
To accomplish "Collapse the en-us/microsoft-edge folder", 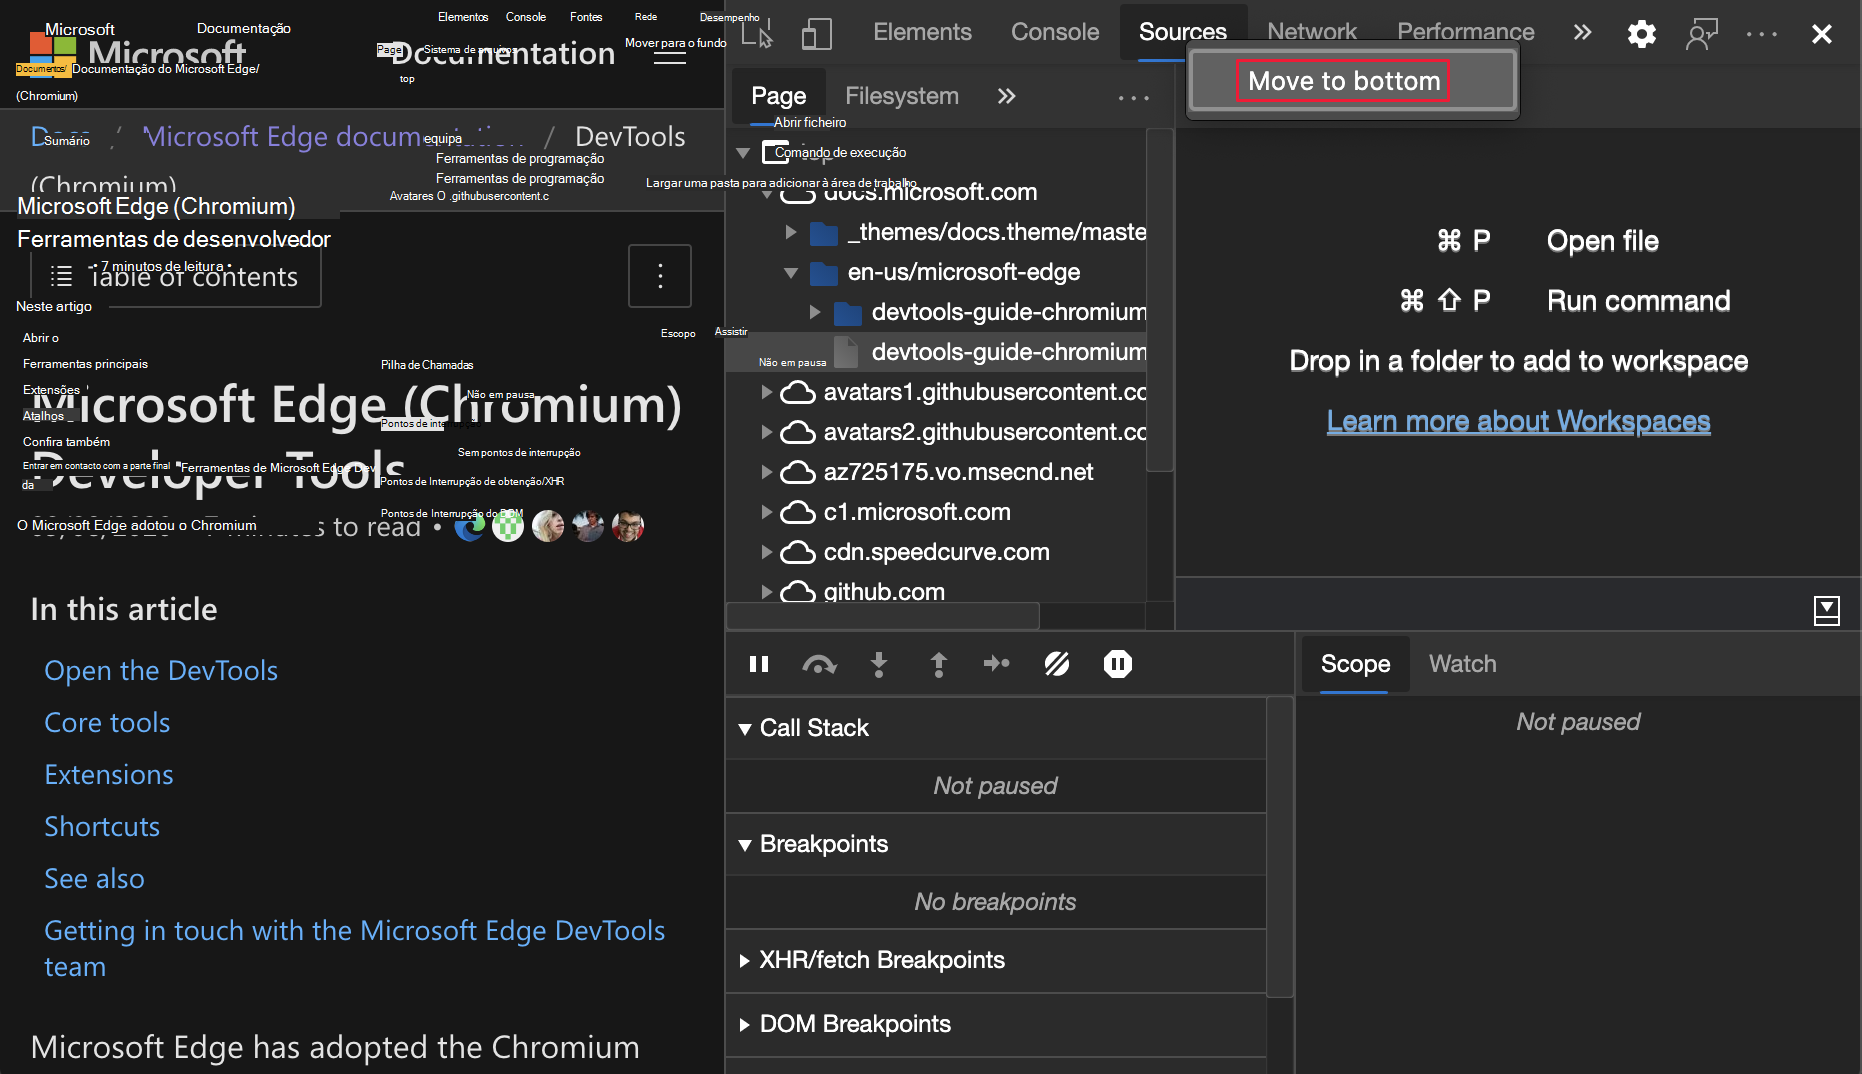I will [x=791, y=272].
